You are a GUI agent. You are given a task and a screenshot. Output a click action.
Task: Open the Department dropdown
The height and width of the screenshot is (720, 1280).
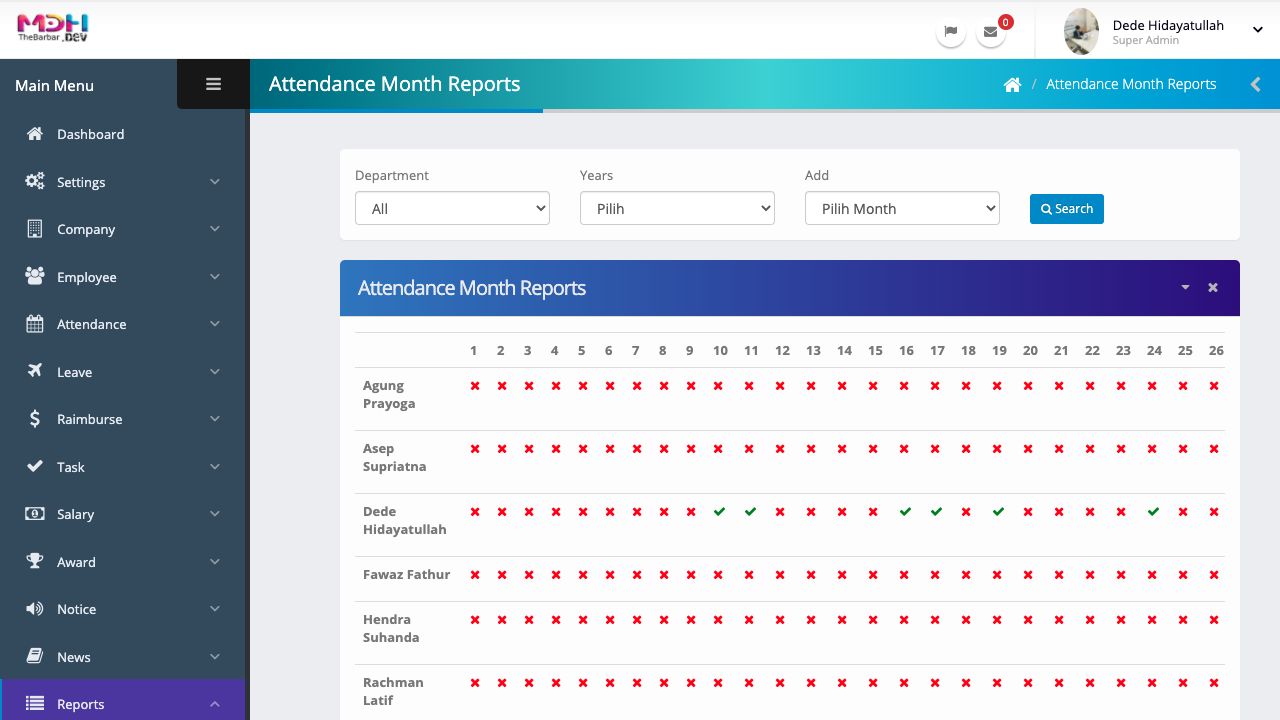[452, 208]
